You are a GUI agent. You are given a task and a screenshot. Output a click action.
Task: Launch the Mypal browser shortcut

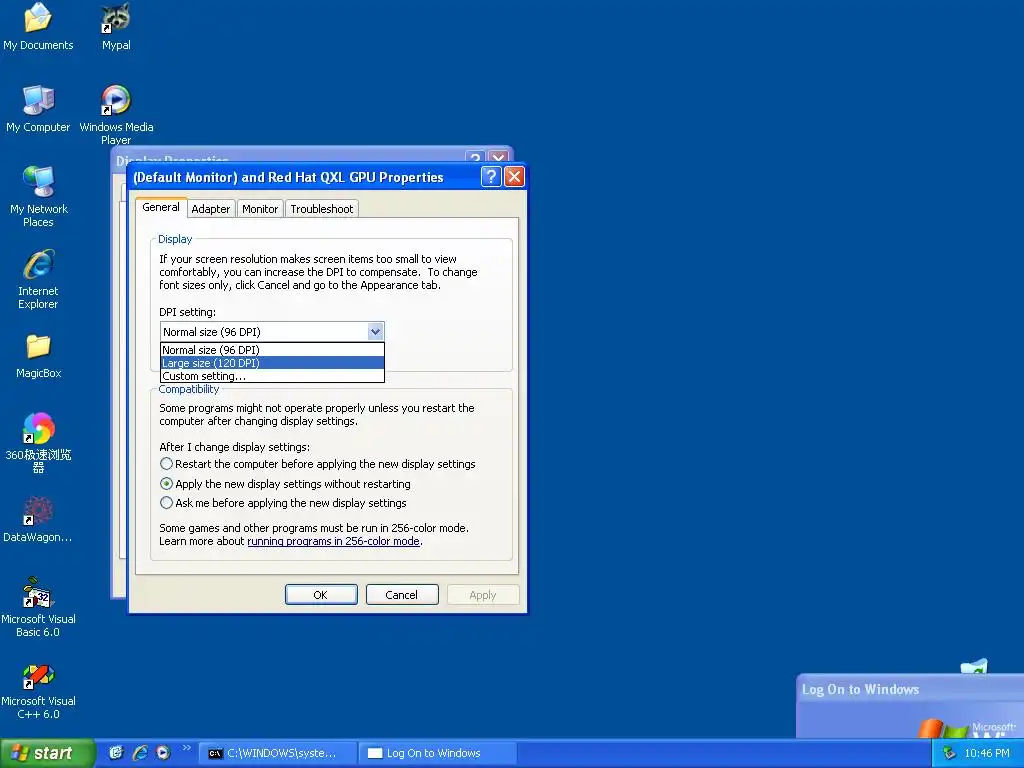click(116, 26)
